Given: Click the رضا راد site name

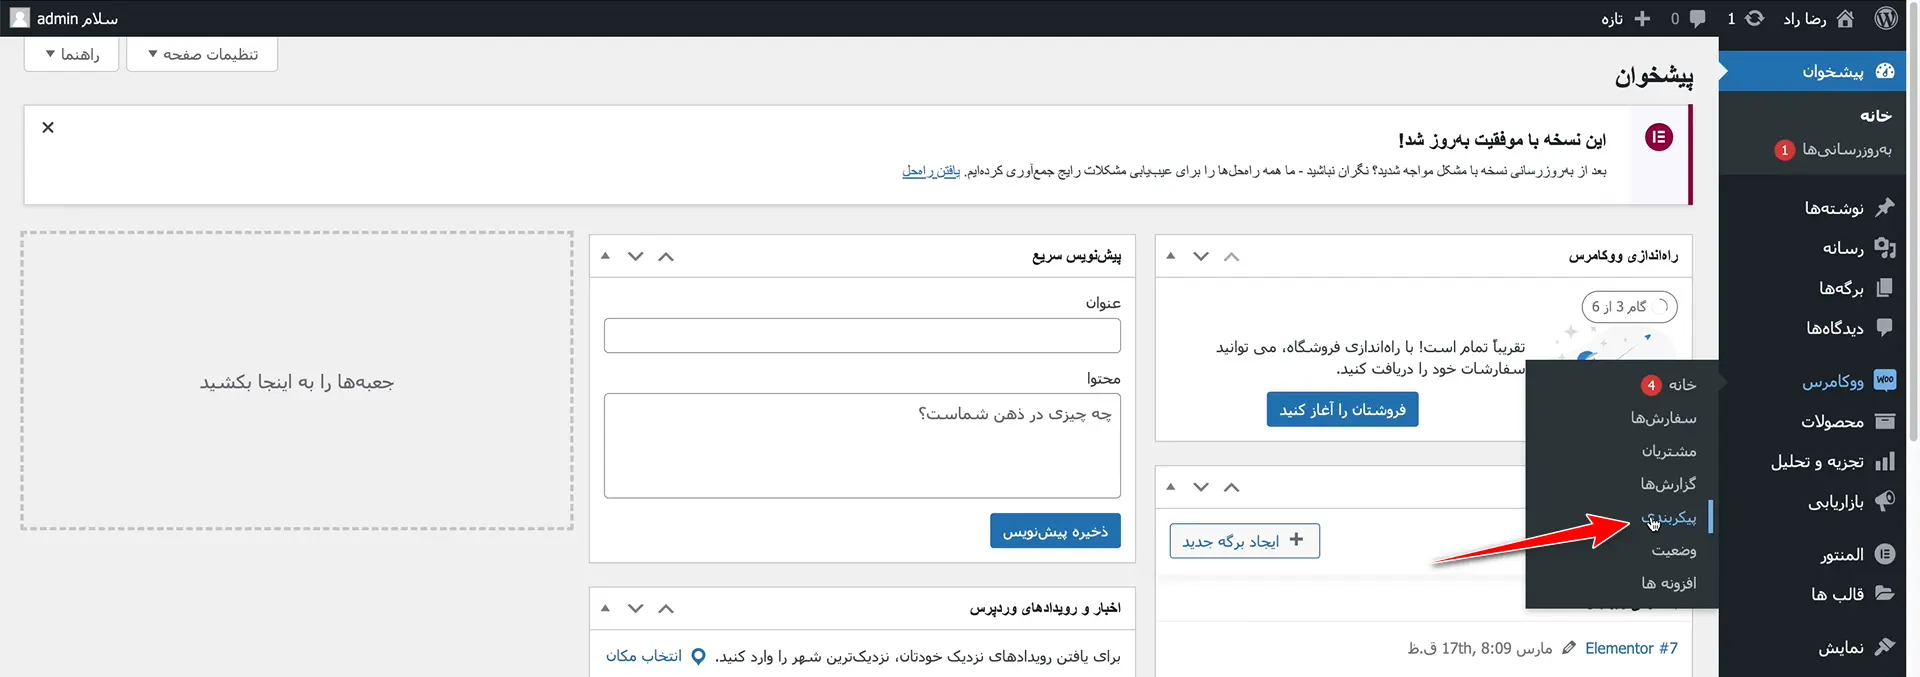Looking at the screenshot, I should [1804, 19].
